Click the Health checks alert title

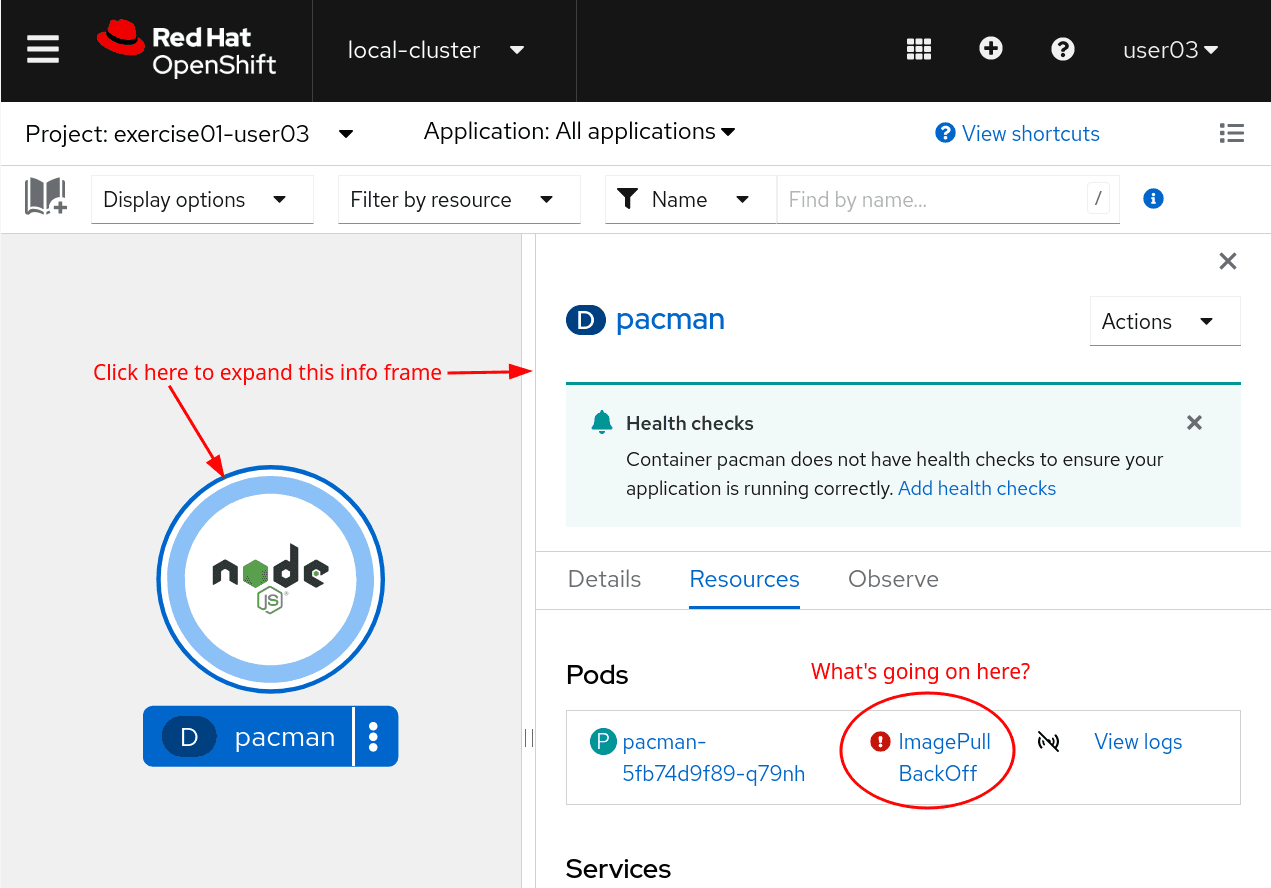(690, 424)
